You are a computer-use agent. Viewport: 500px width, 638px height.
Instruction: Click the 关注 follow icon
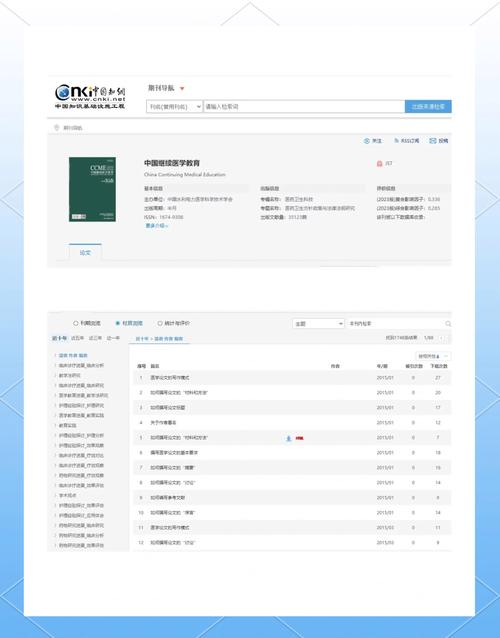(x=367, y=141)
